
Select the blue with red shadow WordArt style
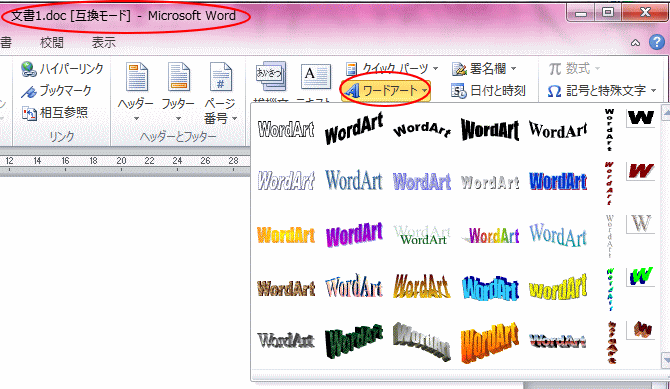click(558, 181)
